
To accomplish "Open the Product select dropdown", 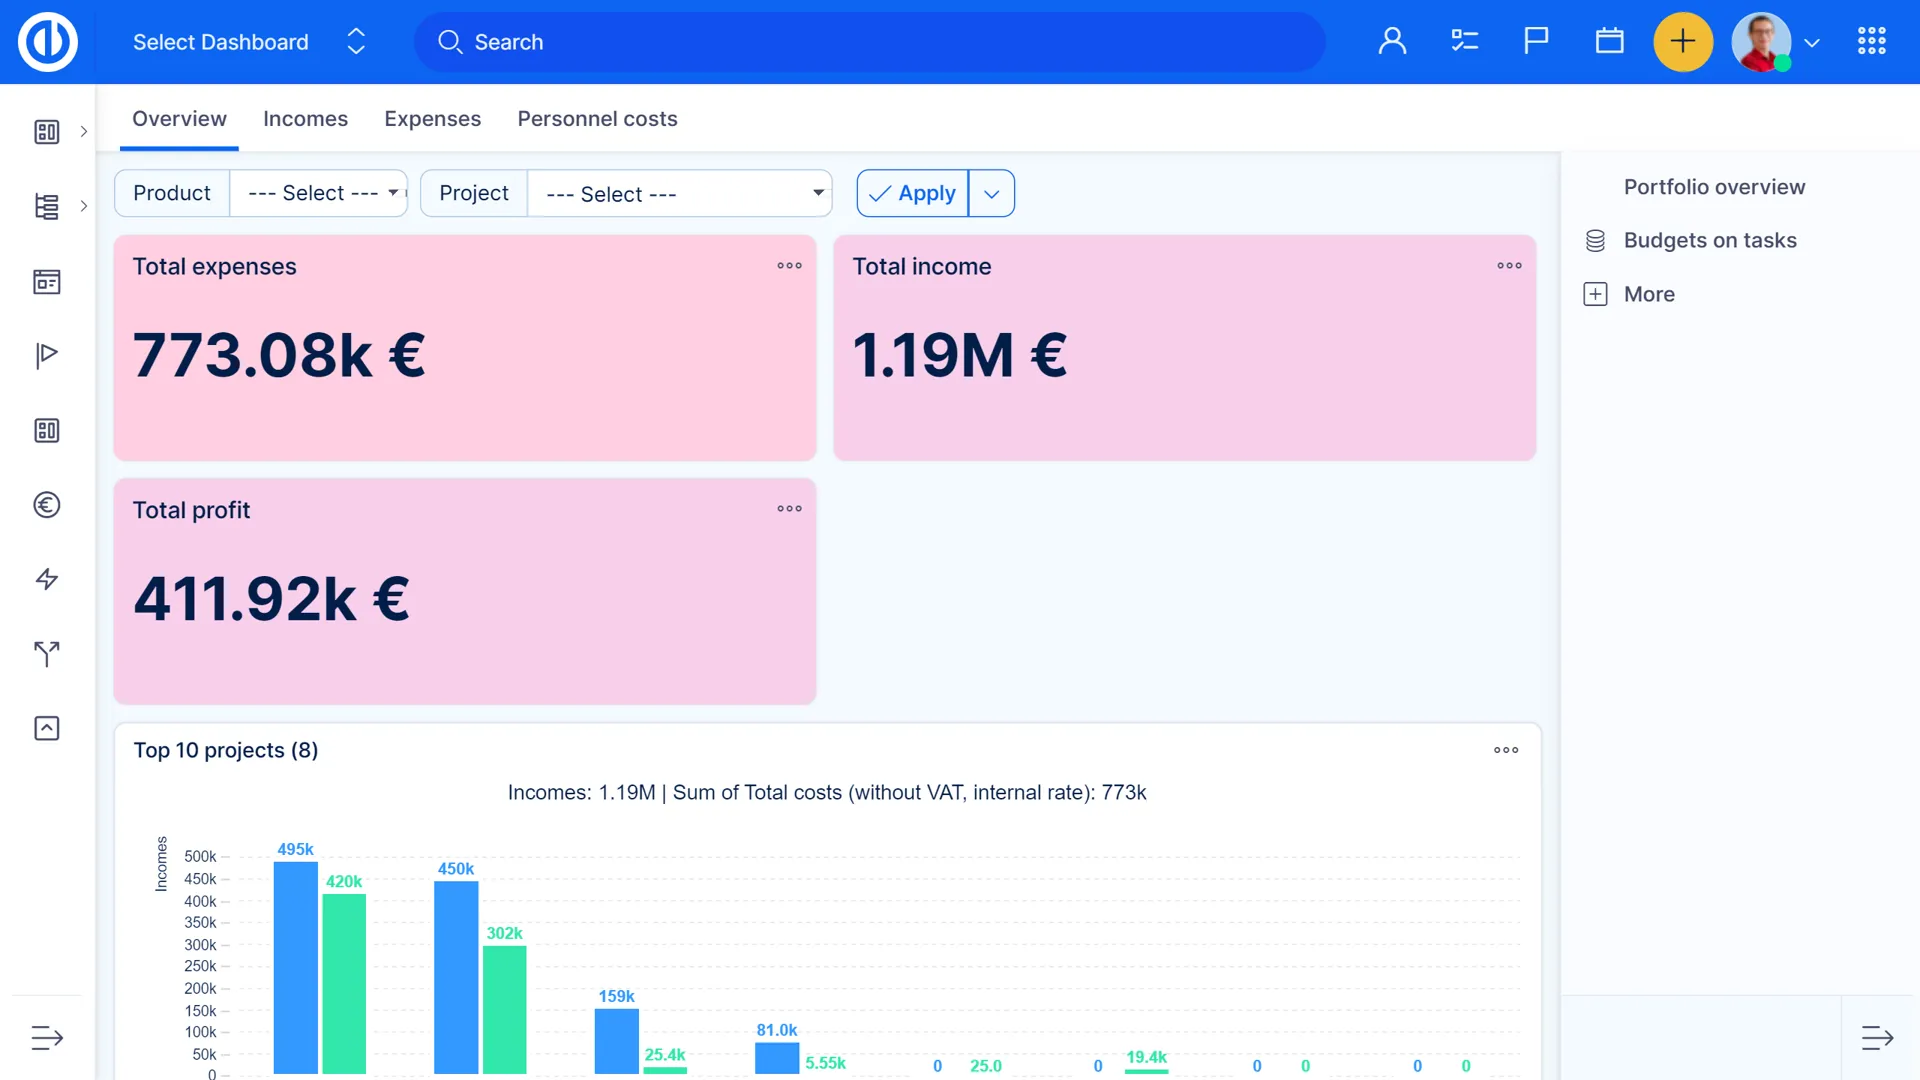I will (318, 193).
